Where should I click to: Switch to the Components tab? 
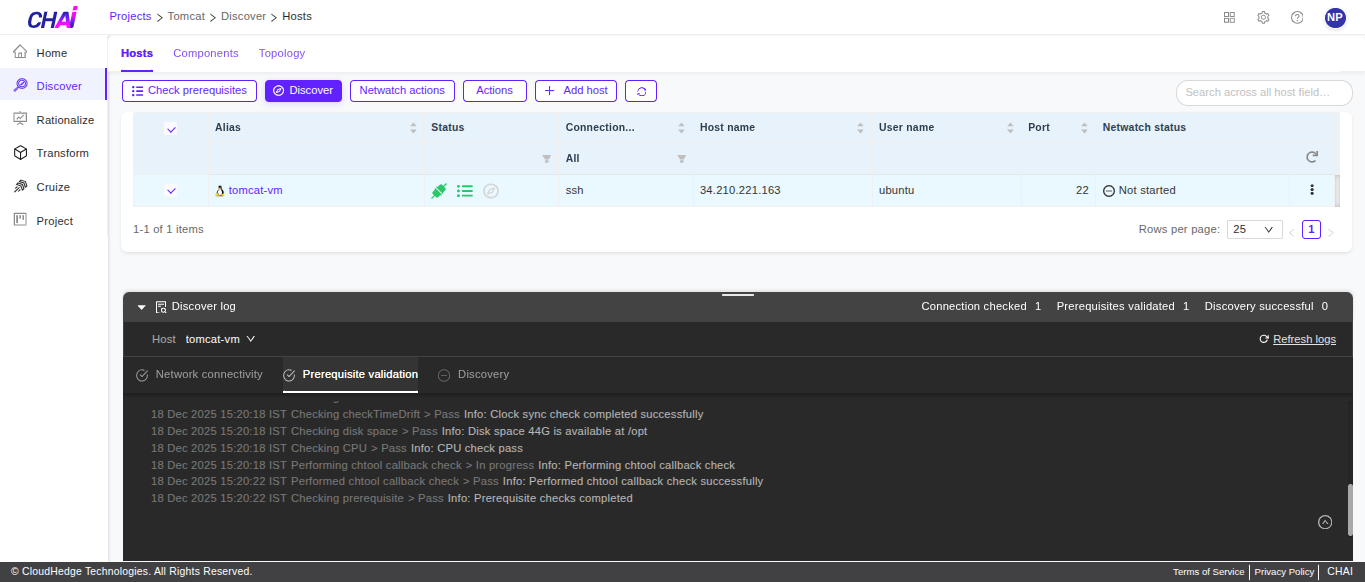206,53
